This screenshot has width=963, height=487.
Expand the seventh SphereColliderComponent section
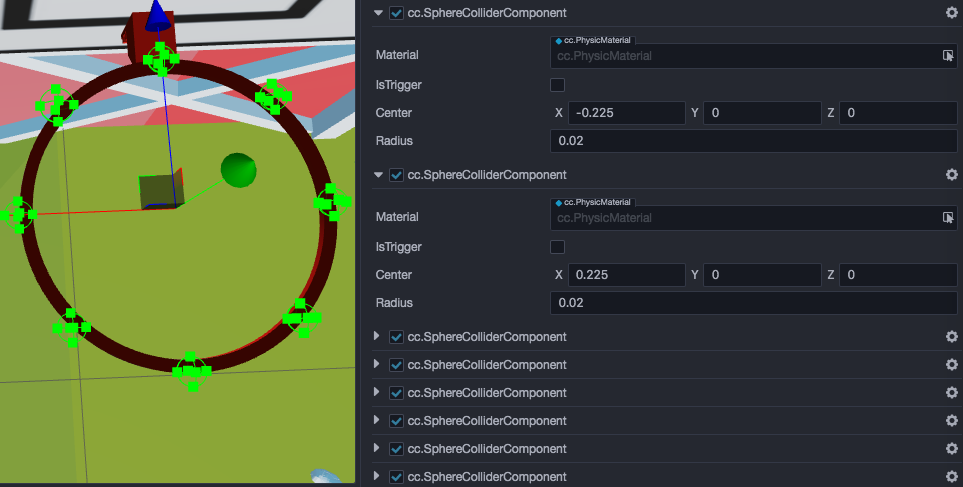pyautogui.click(x=377, y=448)
